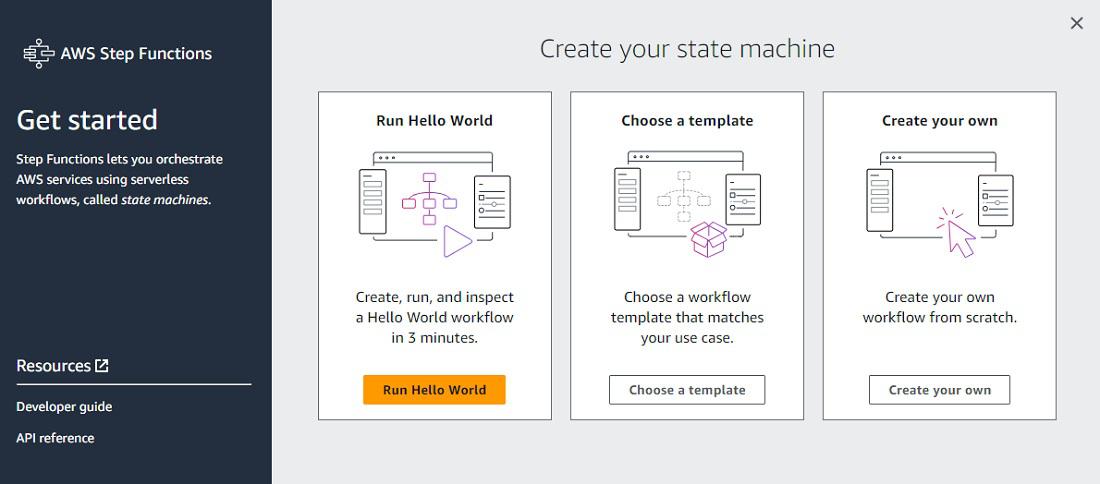Open the API reference link

[x=55, y=438]
